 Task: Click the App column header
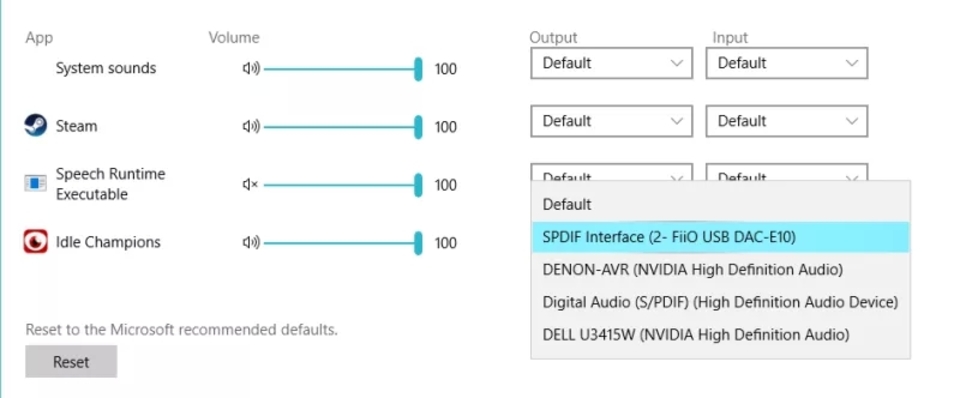pyautogui.click(x=39, y=38)
